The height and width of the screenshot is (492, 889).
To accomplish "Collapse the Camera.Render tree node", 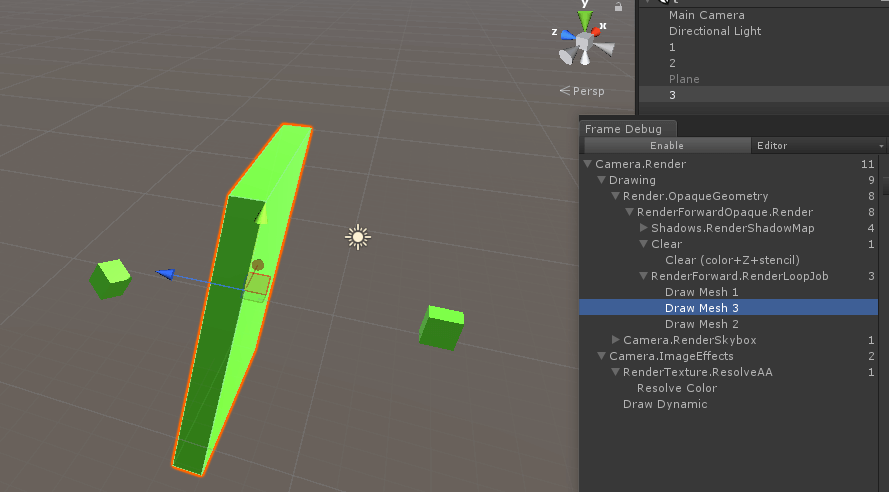I will pyautogui.click(x=587, y=164).
